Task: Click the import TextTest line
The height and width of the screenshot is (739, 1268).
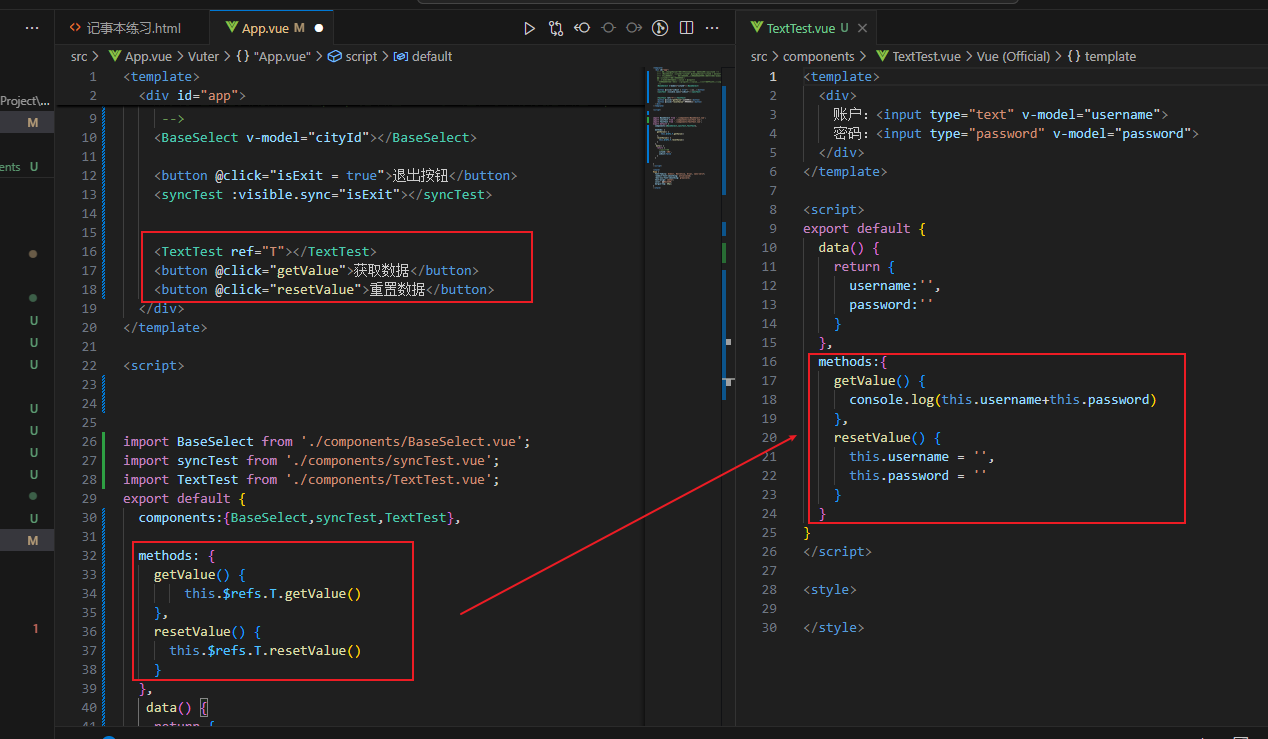Action: pyautogui.click(x=311, y=479)
